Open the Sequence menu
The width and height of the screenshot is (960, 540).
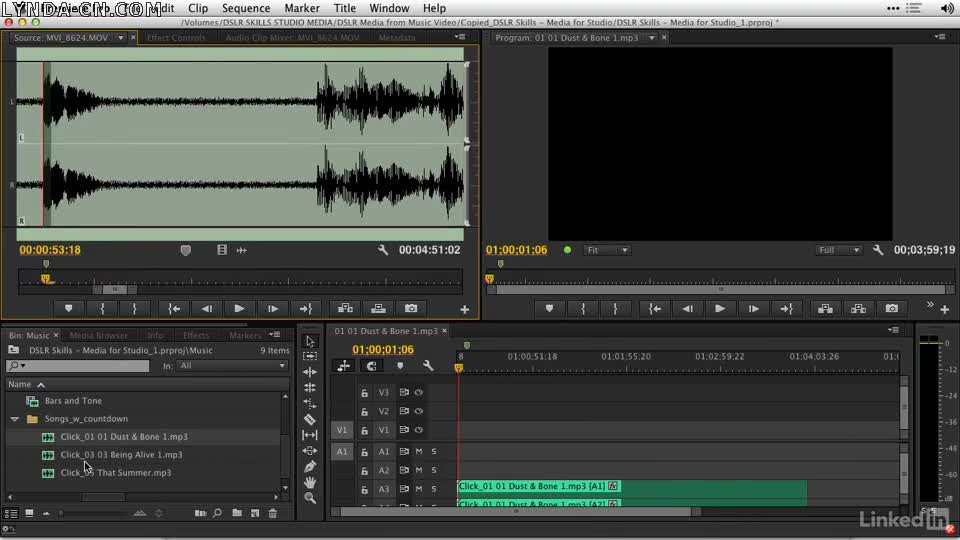click(x=246, y=8)
